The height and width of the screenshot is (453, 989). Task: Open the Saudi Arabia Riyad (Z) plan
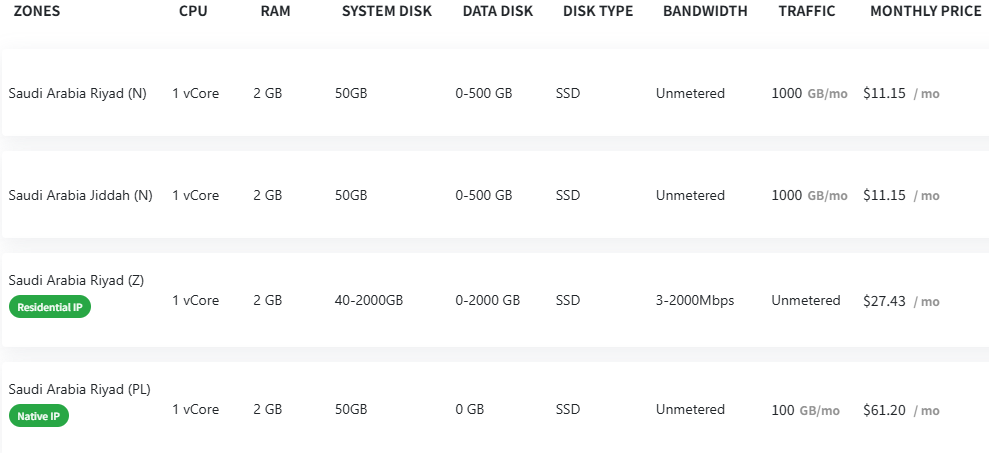click(x=76, y=281)
